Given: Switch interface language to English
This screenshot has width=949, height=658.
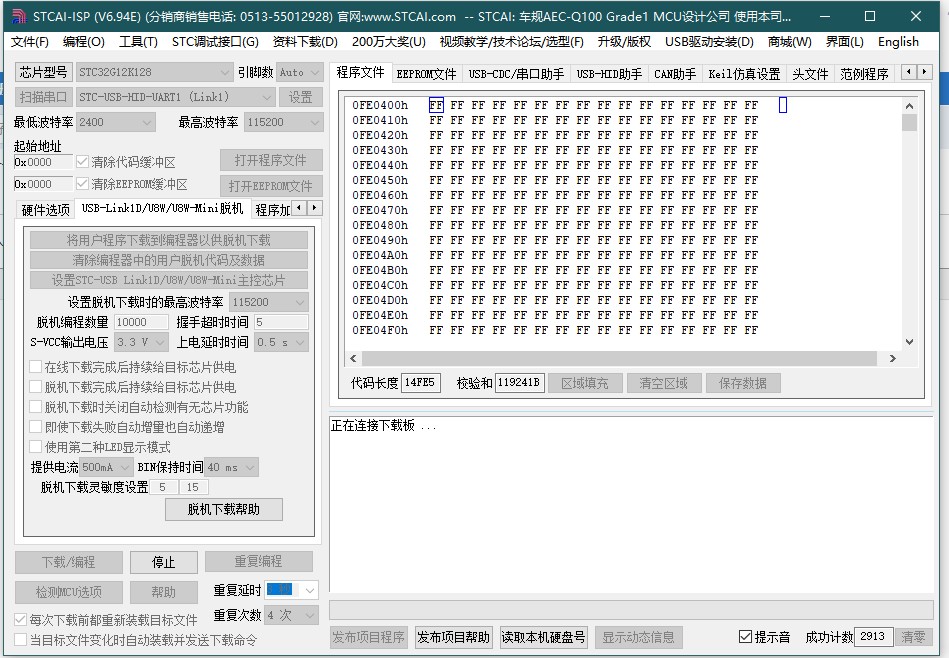Looking at the screenshot, I should [x=898, y=42].
